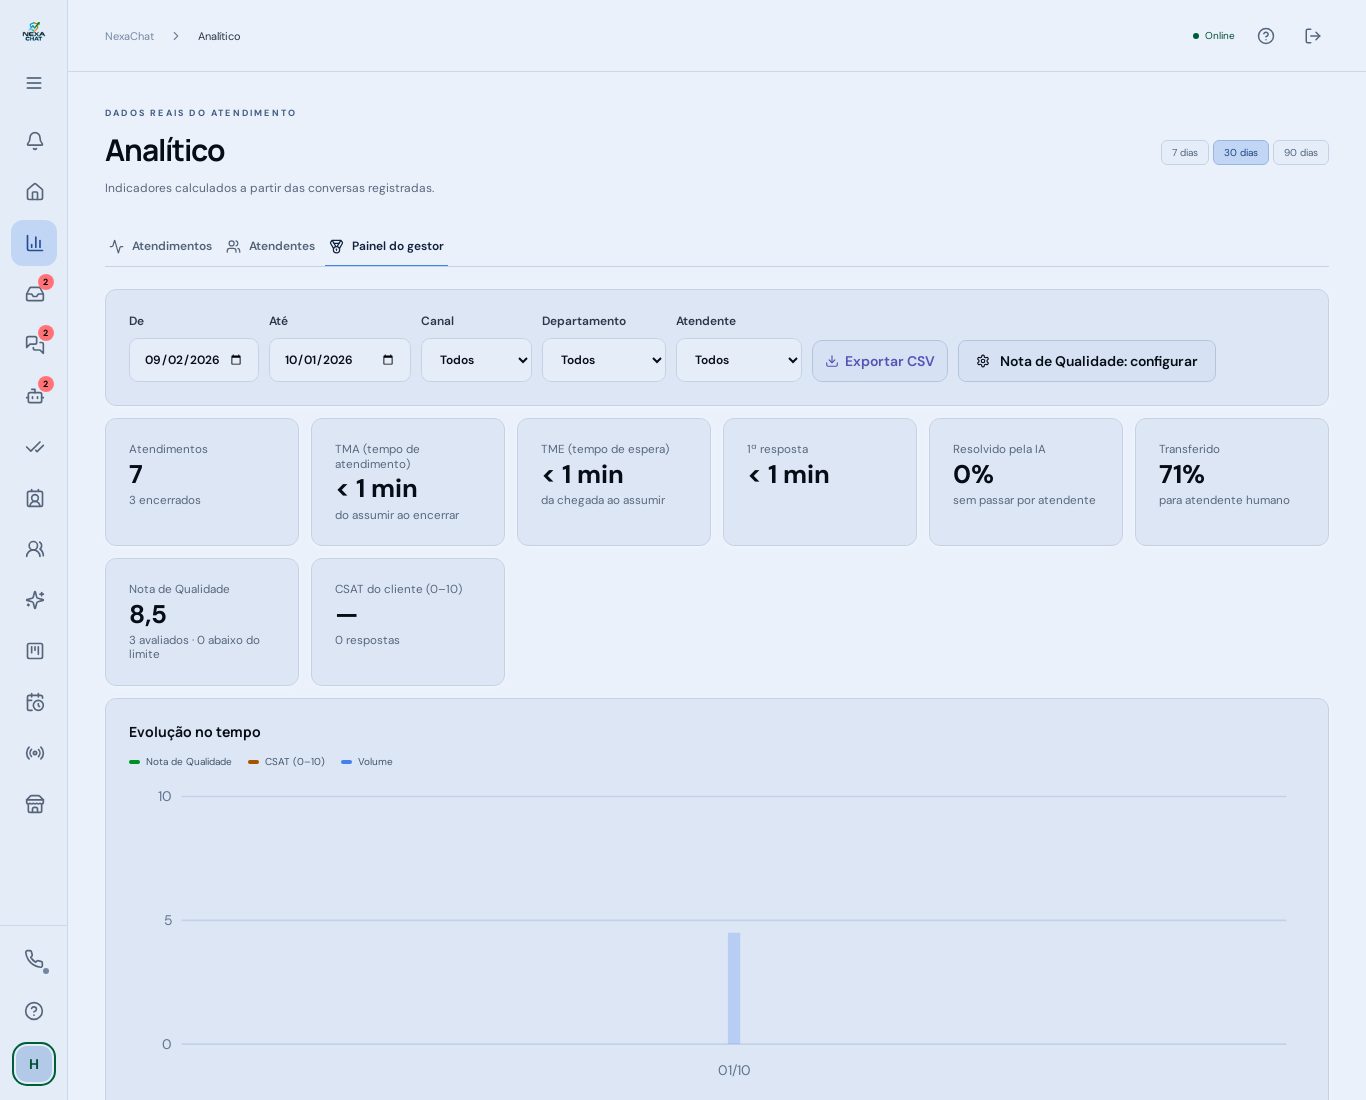1366x1100 pixels.
Task: Click the NexaChat breadcrumb link
Action: coord(129,36)
